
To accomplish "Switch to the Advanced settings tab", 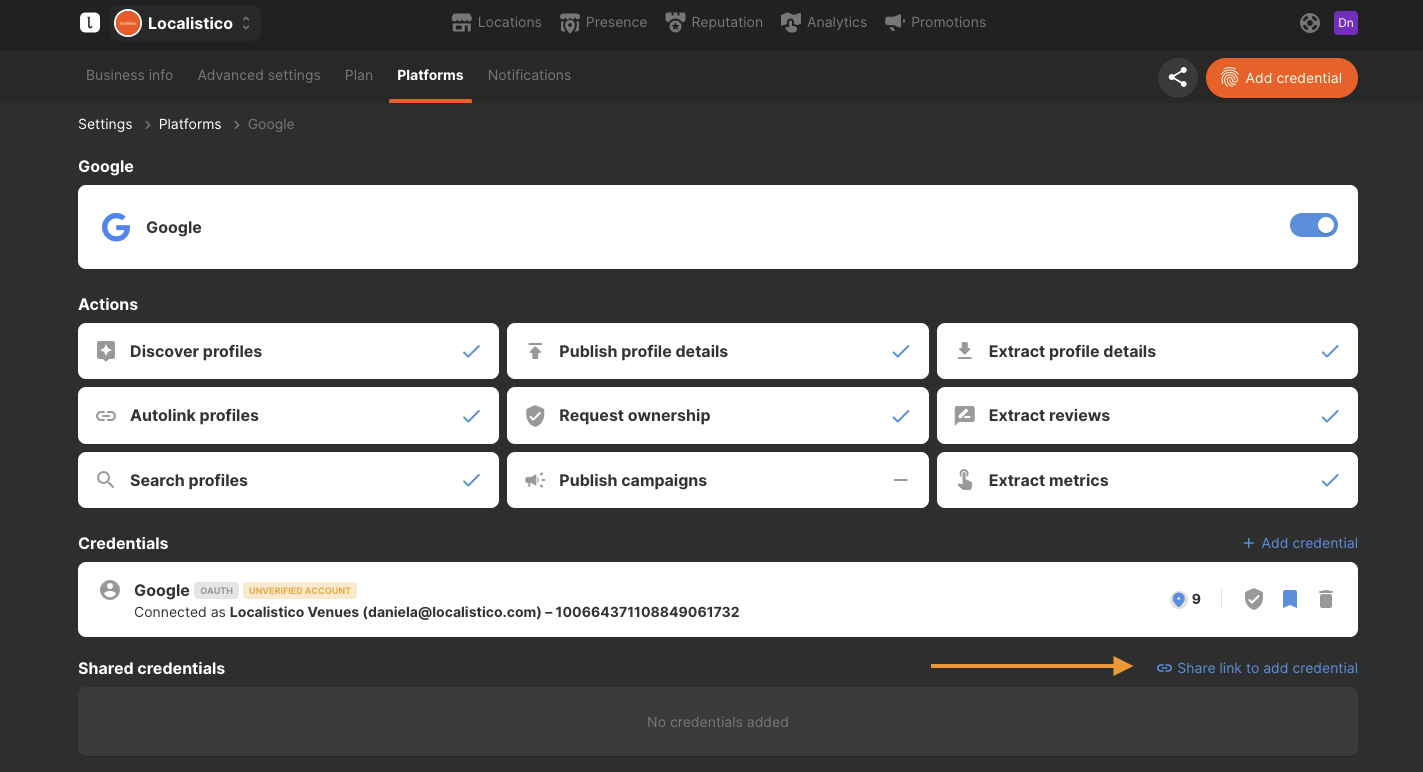I will [x=259, y=75].
